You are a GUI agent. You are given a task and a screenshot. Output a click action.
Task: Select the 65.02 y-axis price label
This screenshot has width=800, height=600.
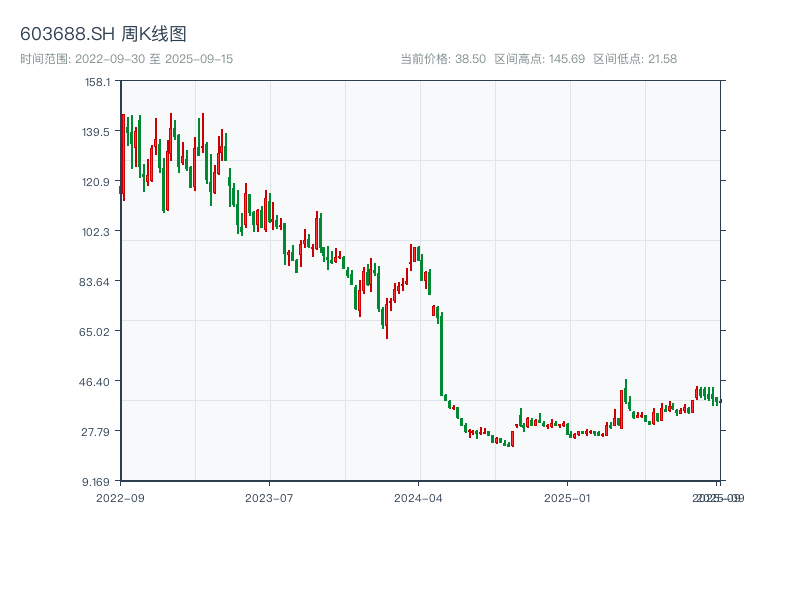click(x=98, y=331)
